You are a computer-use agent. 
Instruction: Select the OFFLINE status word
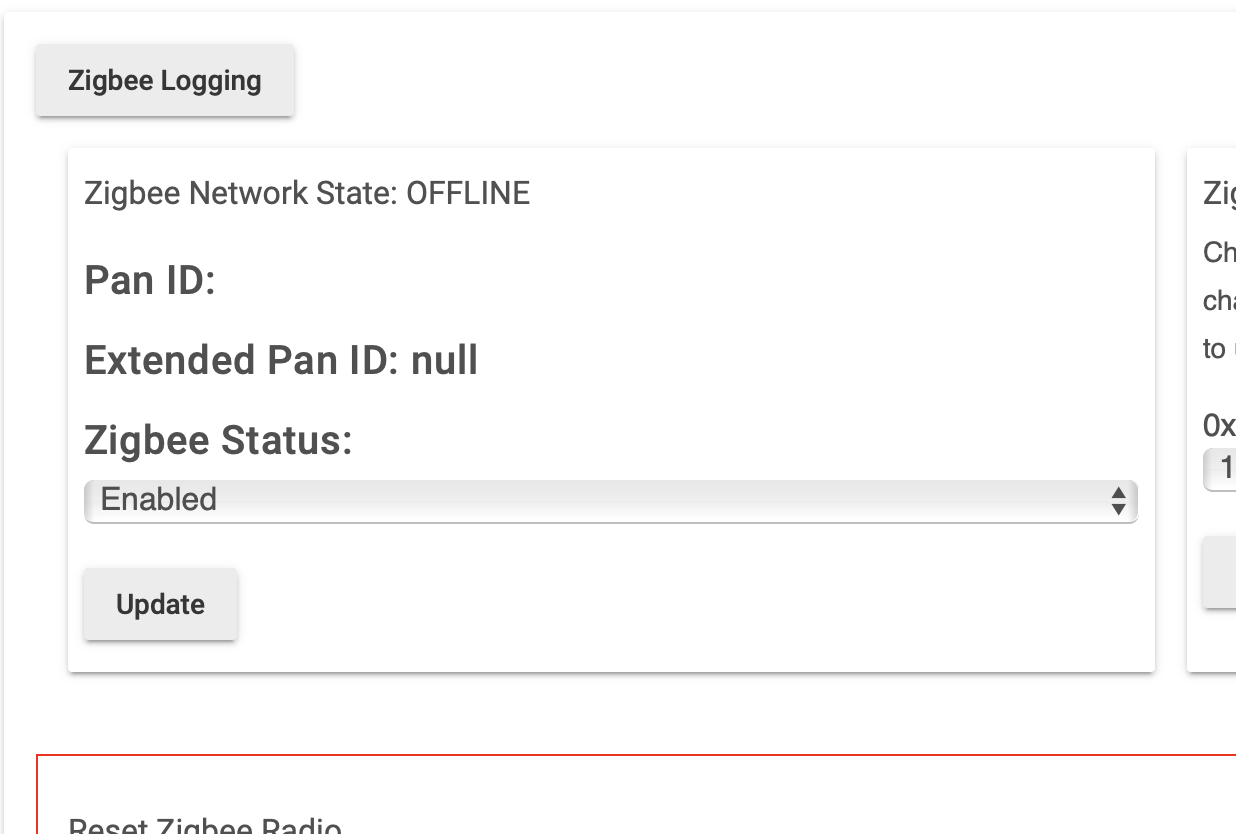468,193
